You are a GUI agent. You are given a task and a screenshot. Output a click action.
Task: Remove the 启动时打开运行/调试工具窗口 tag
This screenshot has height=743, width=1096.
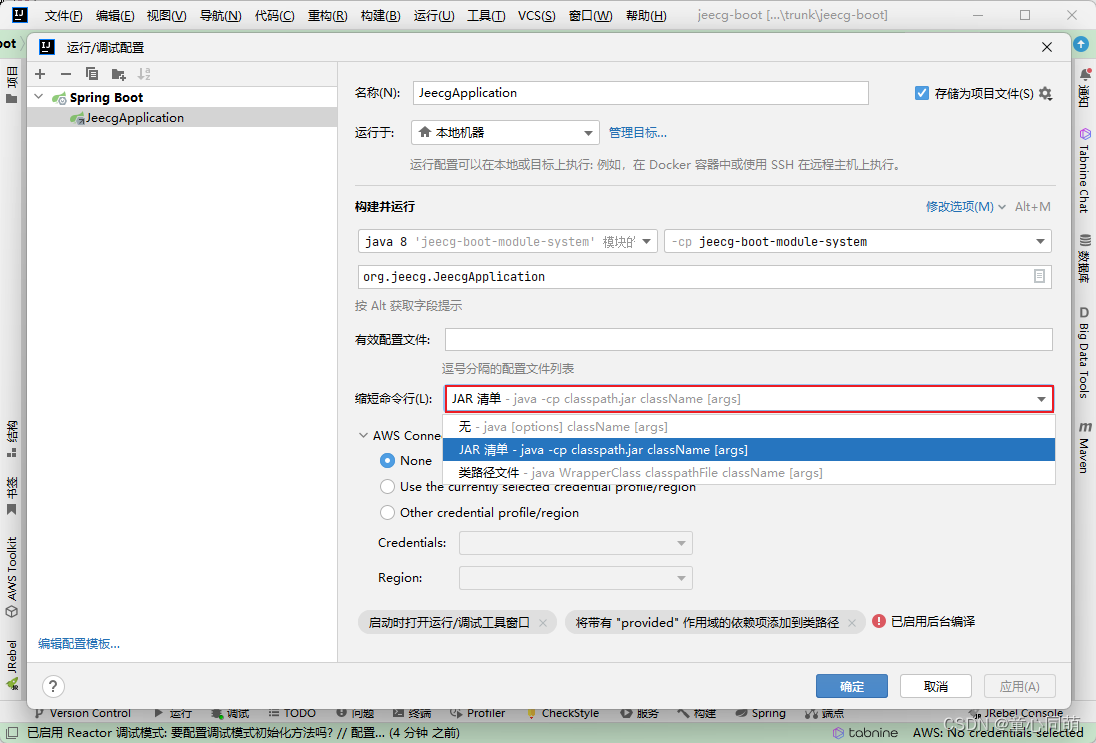543,623
